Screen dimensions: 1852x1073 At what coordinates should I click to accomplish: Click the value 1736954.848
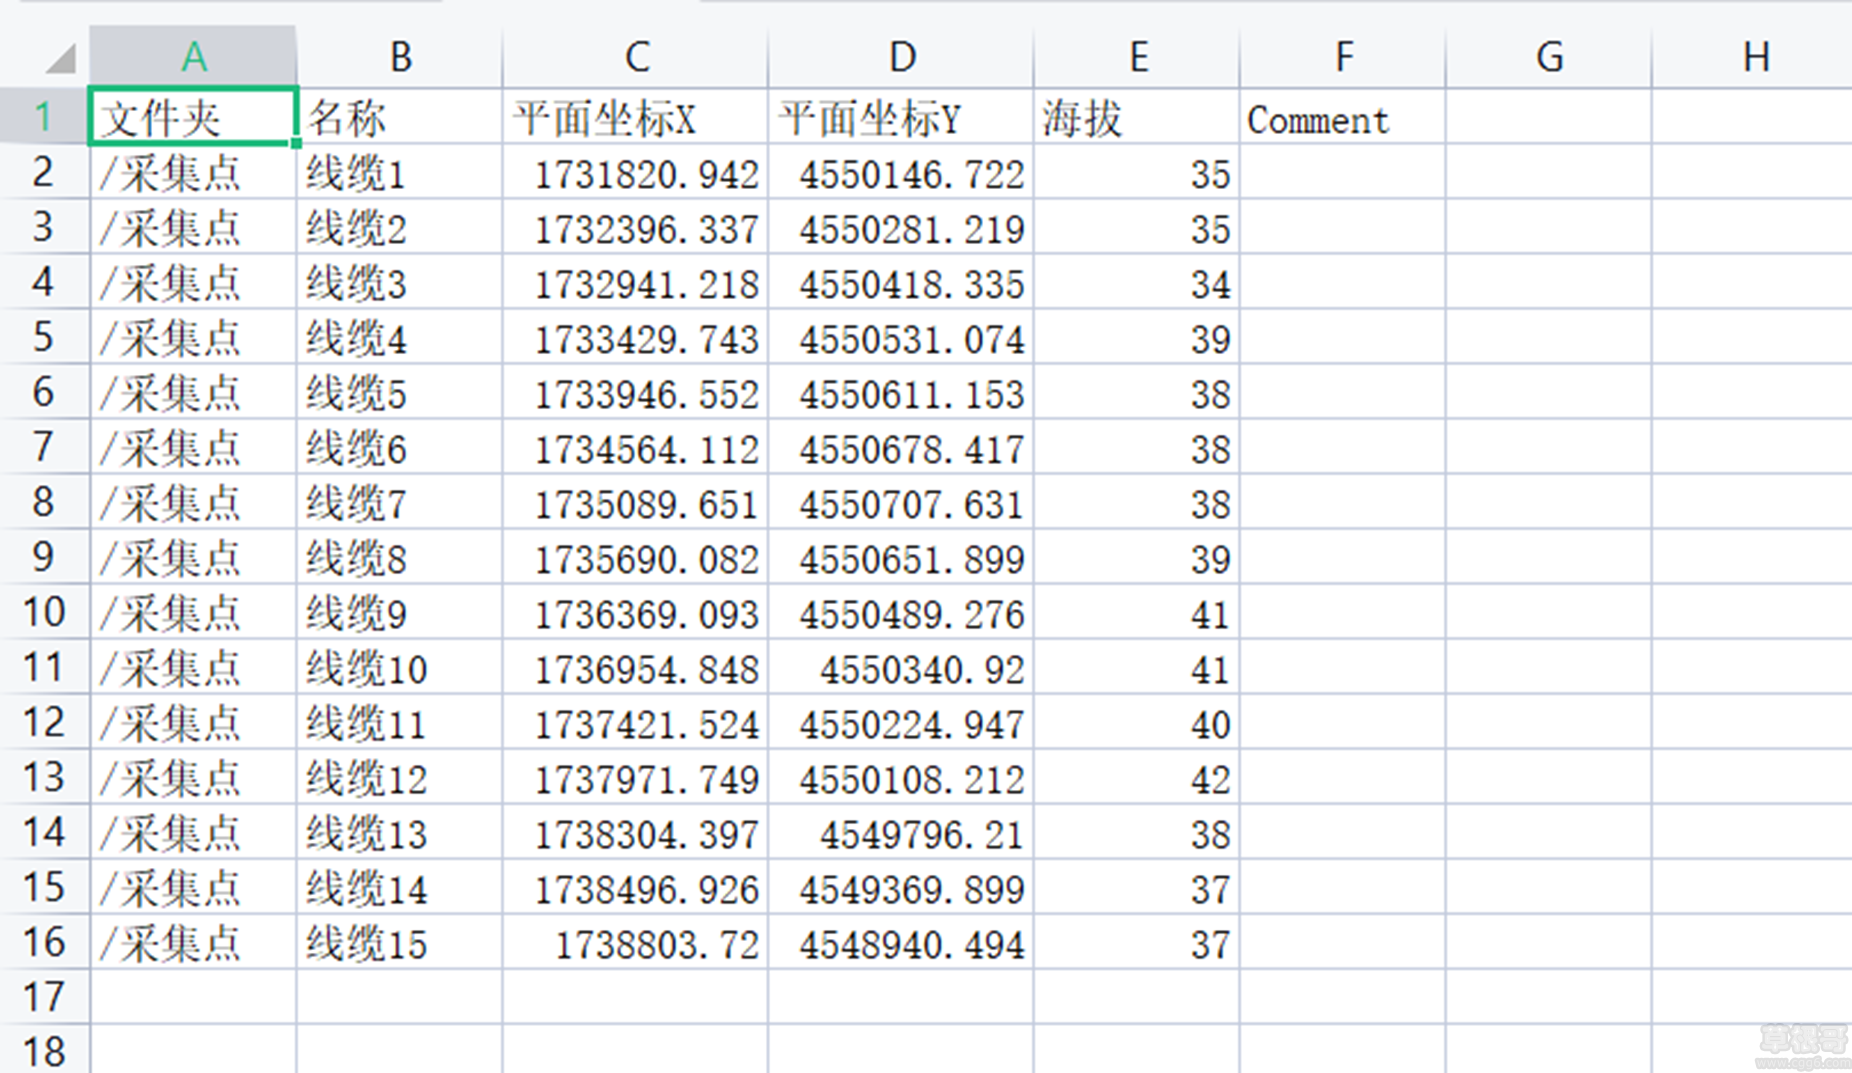[x=646, y=670]
